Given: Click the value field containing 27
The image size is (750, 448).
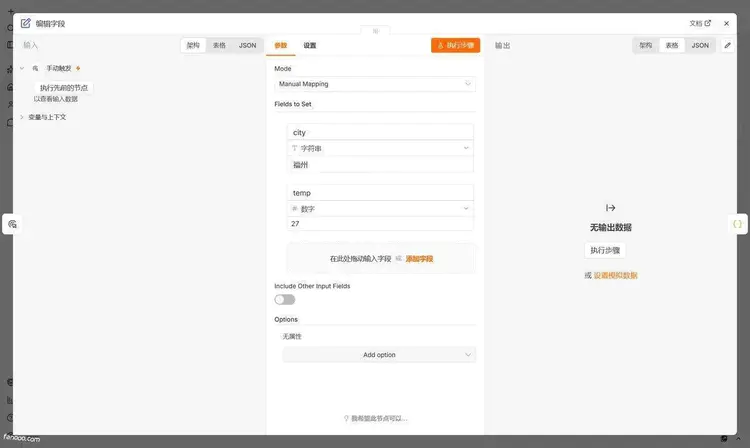Looking at the screenshot, I should pyautogui.click(x=380, y=224).
